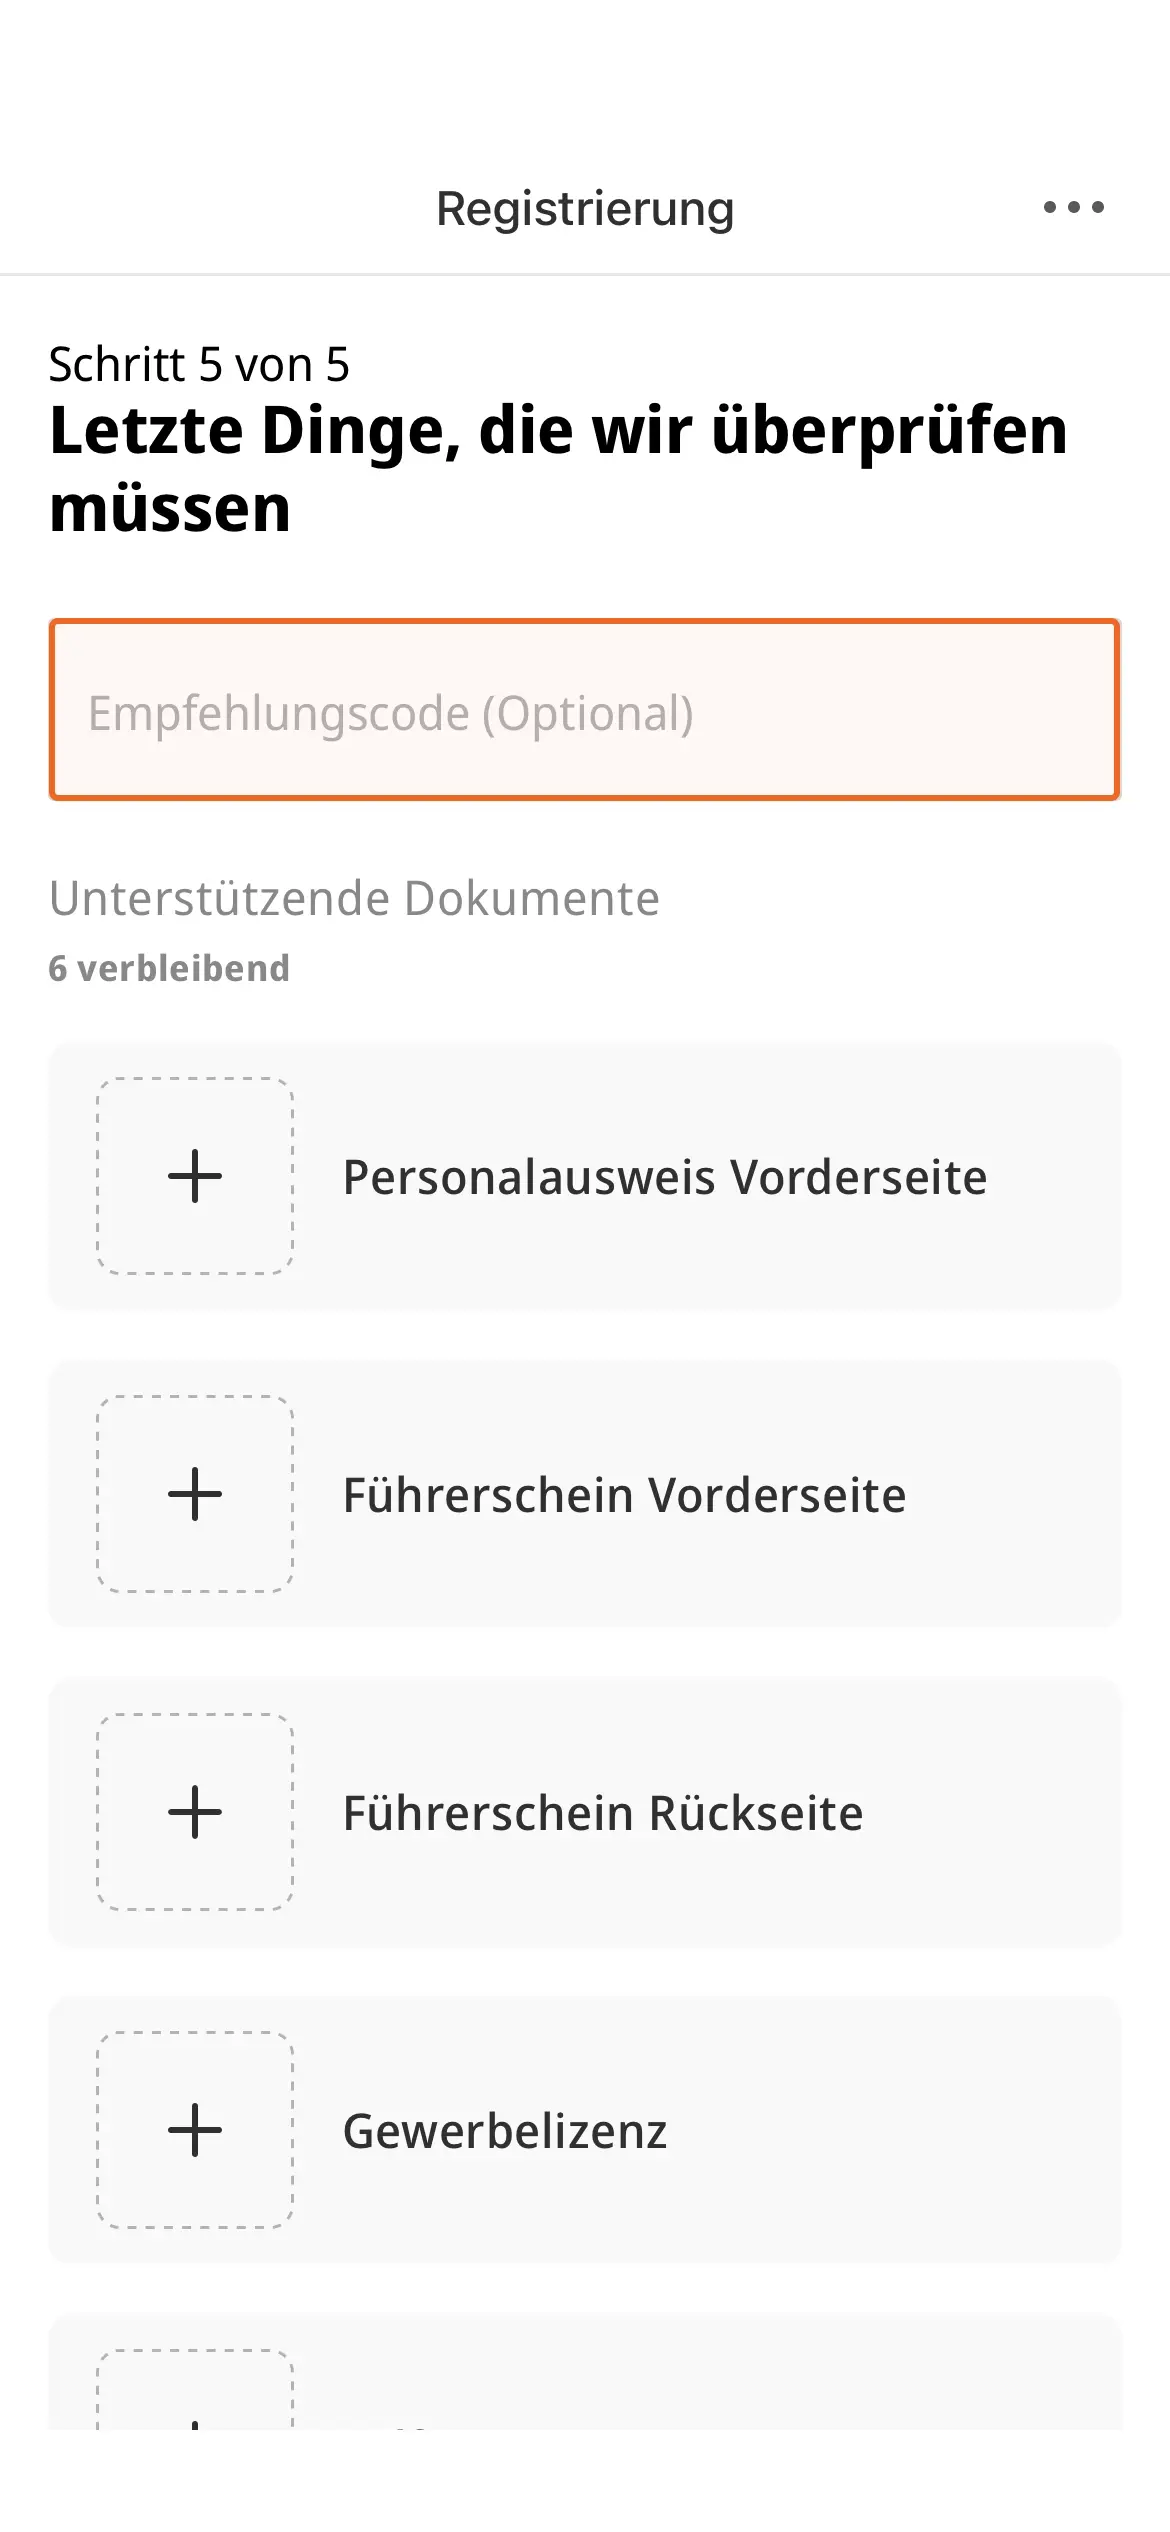The height and width of the screenshot is (2532, 1170).
Task: Tap the plus icon for Gewerbelizenz
Action: click(x=195, y=2130)
